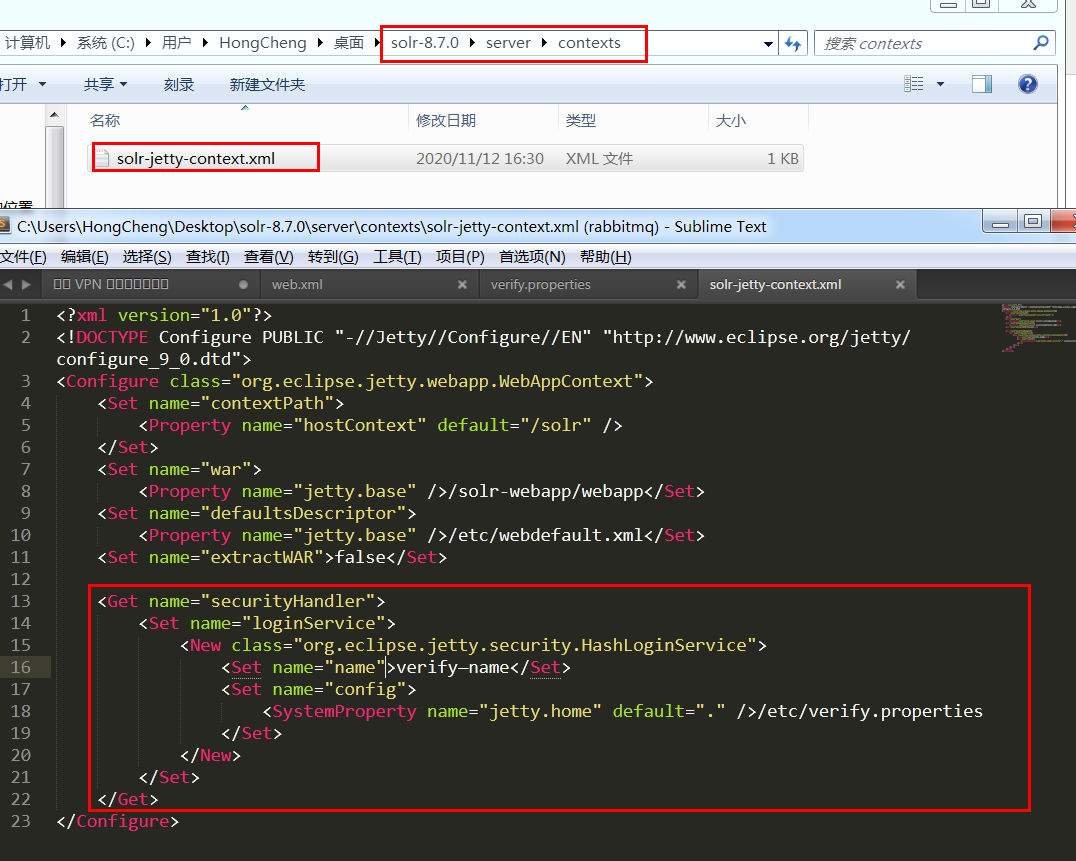Screen dimensions: 1076x861
Task: Click the right tab scroll arrow in Sublime
Action: coord(26,284)
